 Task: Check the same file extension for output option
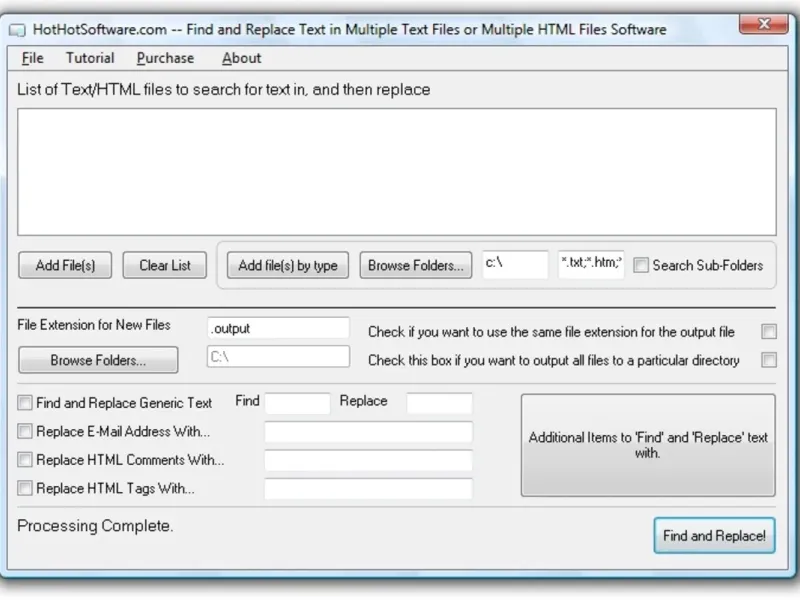[x=769, y=332]
